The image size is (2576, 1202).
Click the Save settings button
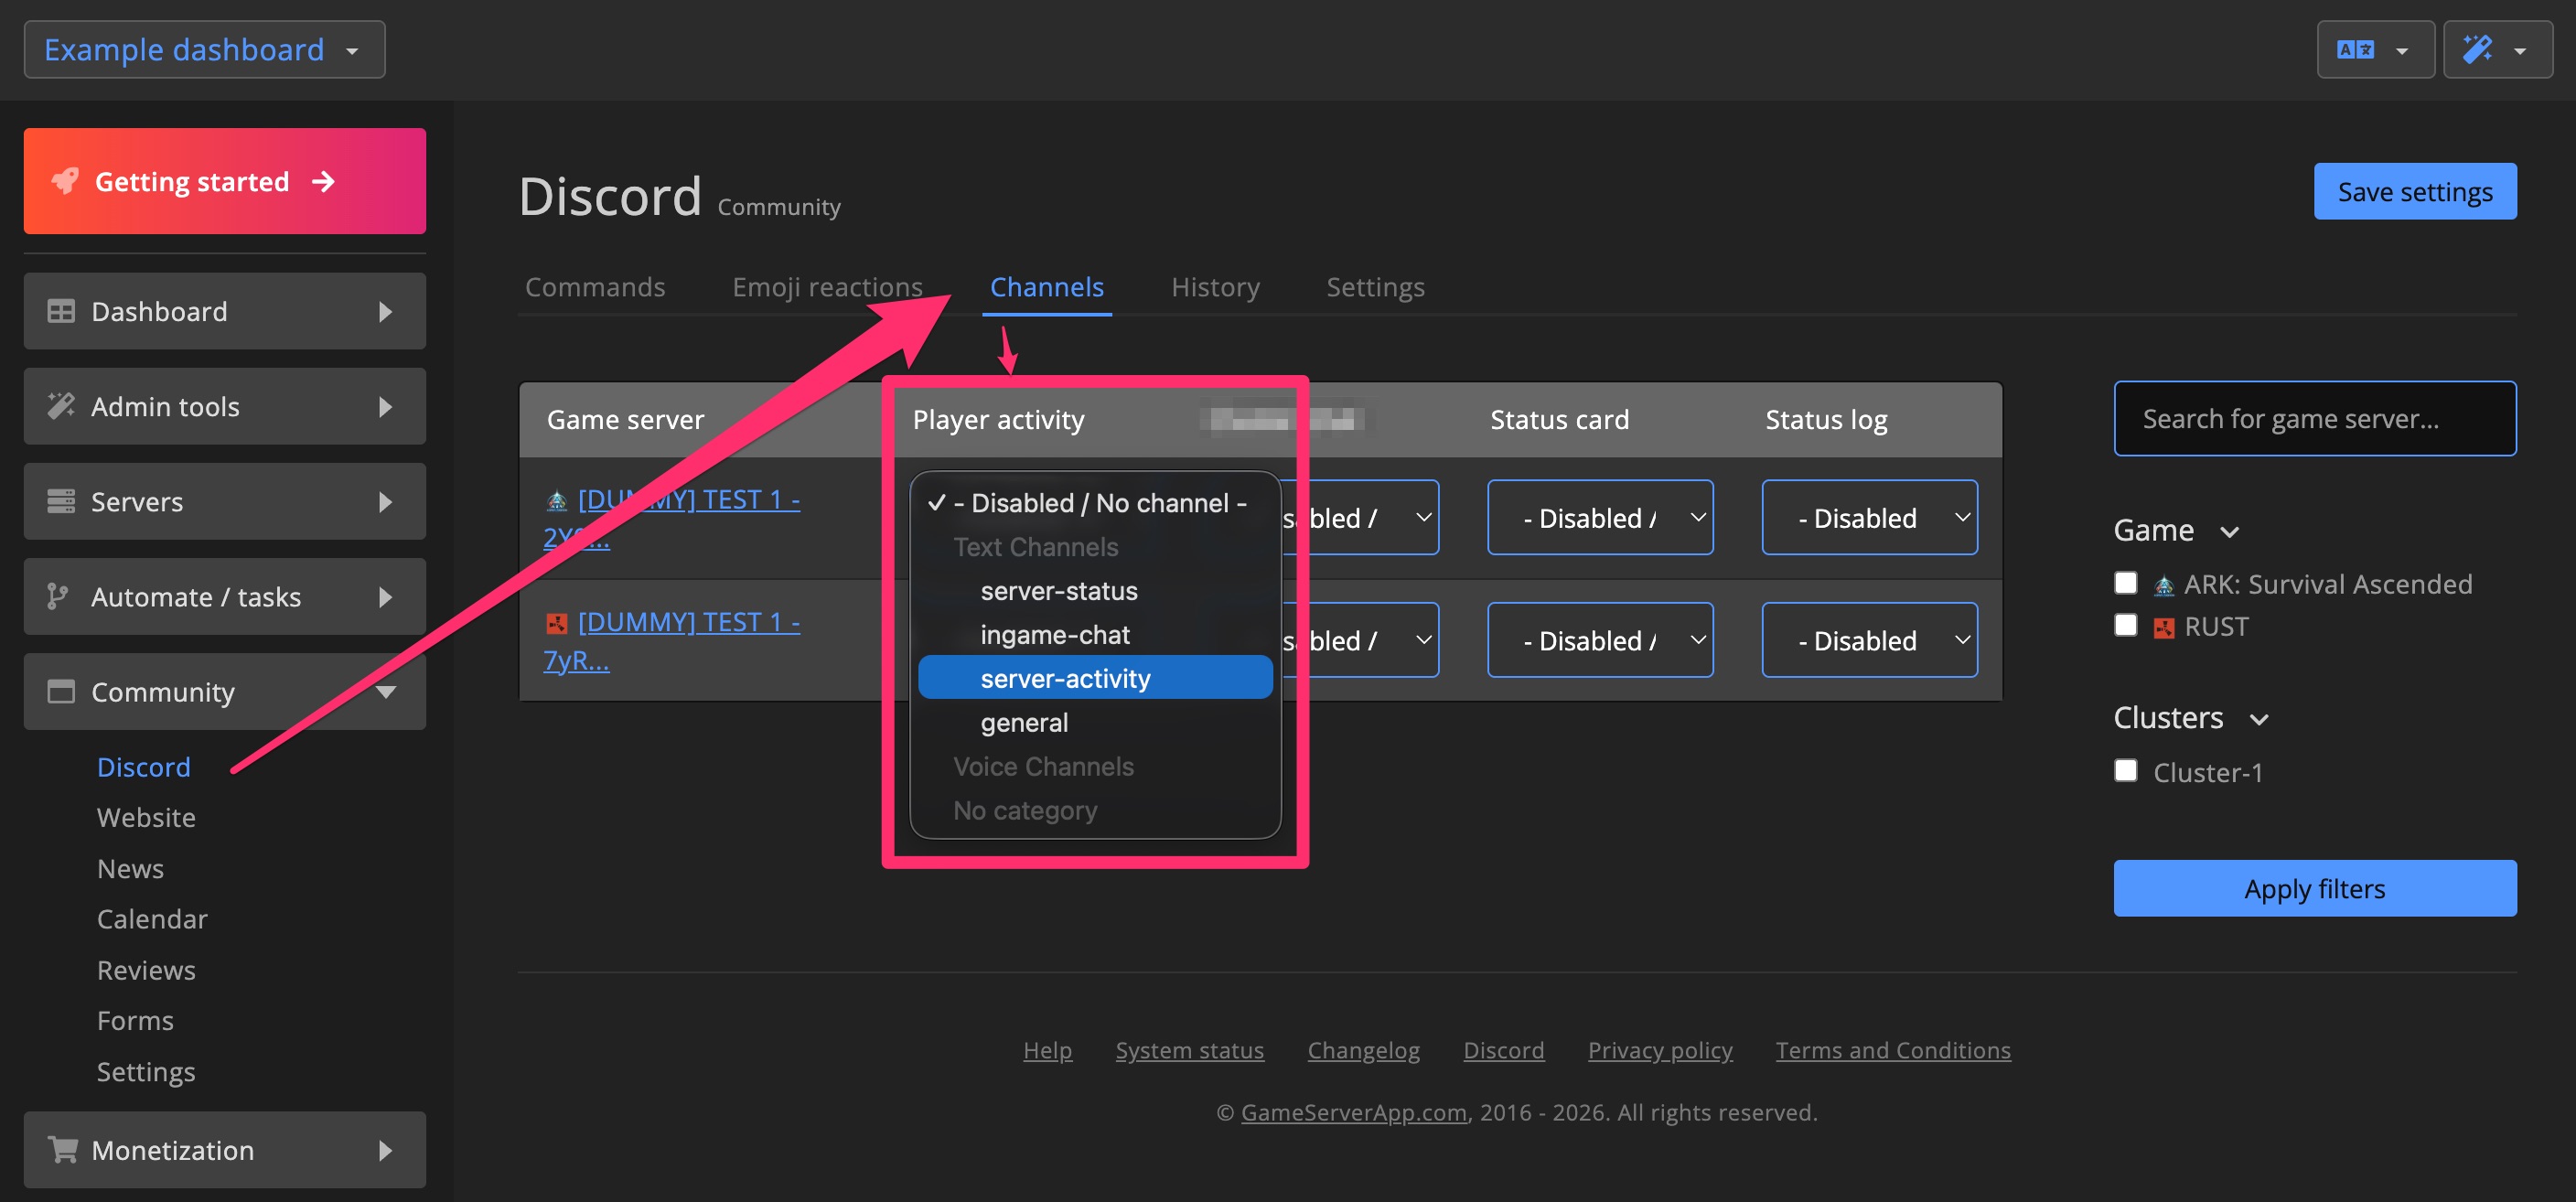[x=2414, y=191]
